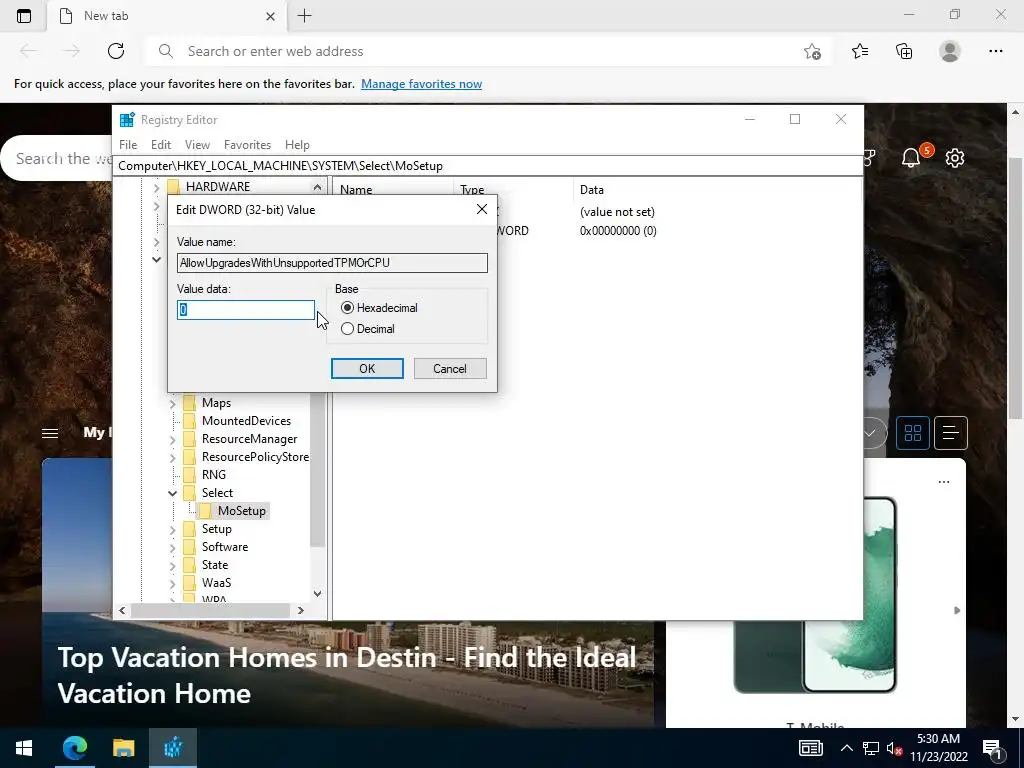The width and height of the screenshot is (1024, 768).
Task: Click the tree pane scroll down arrow
Action: click(317, 594)
